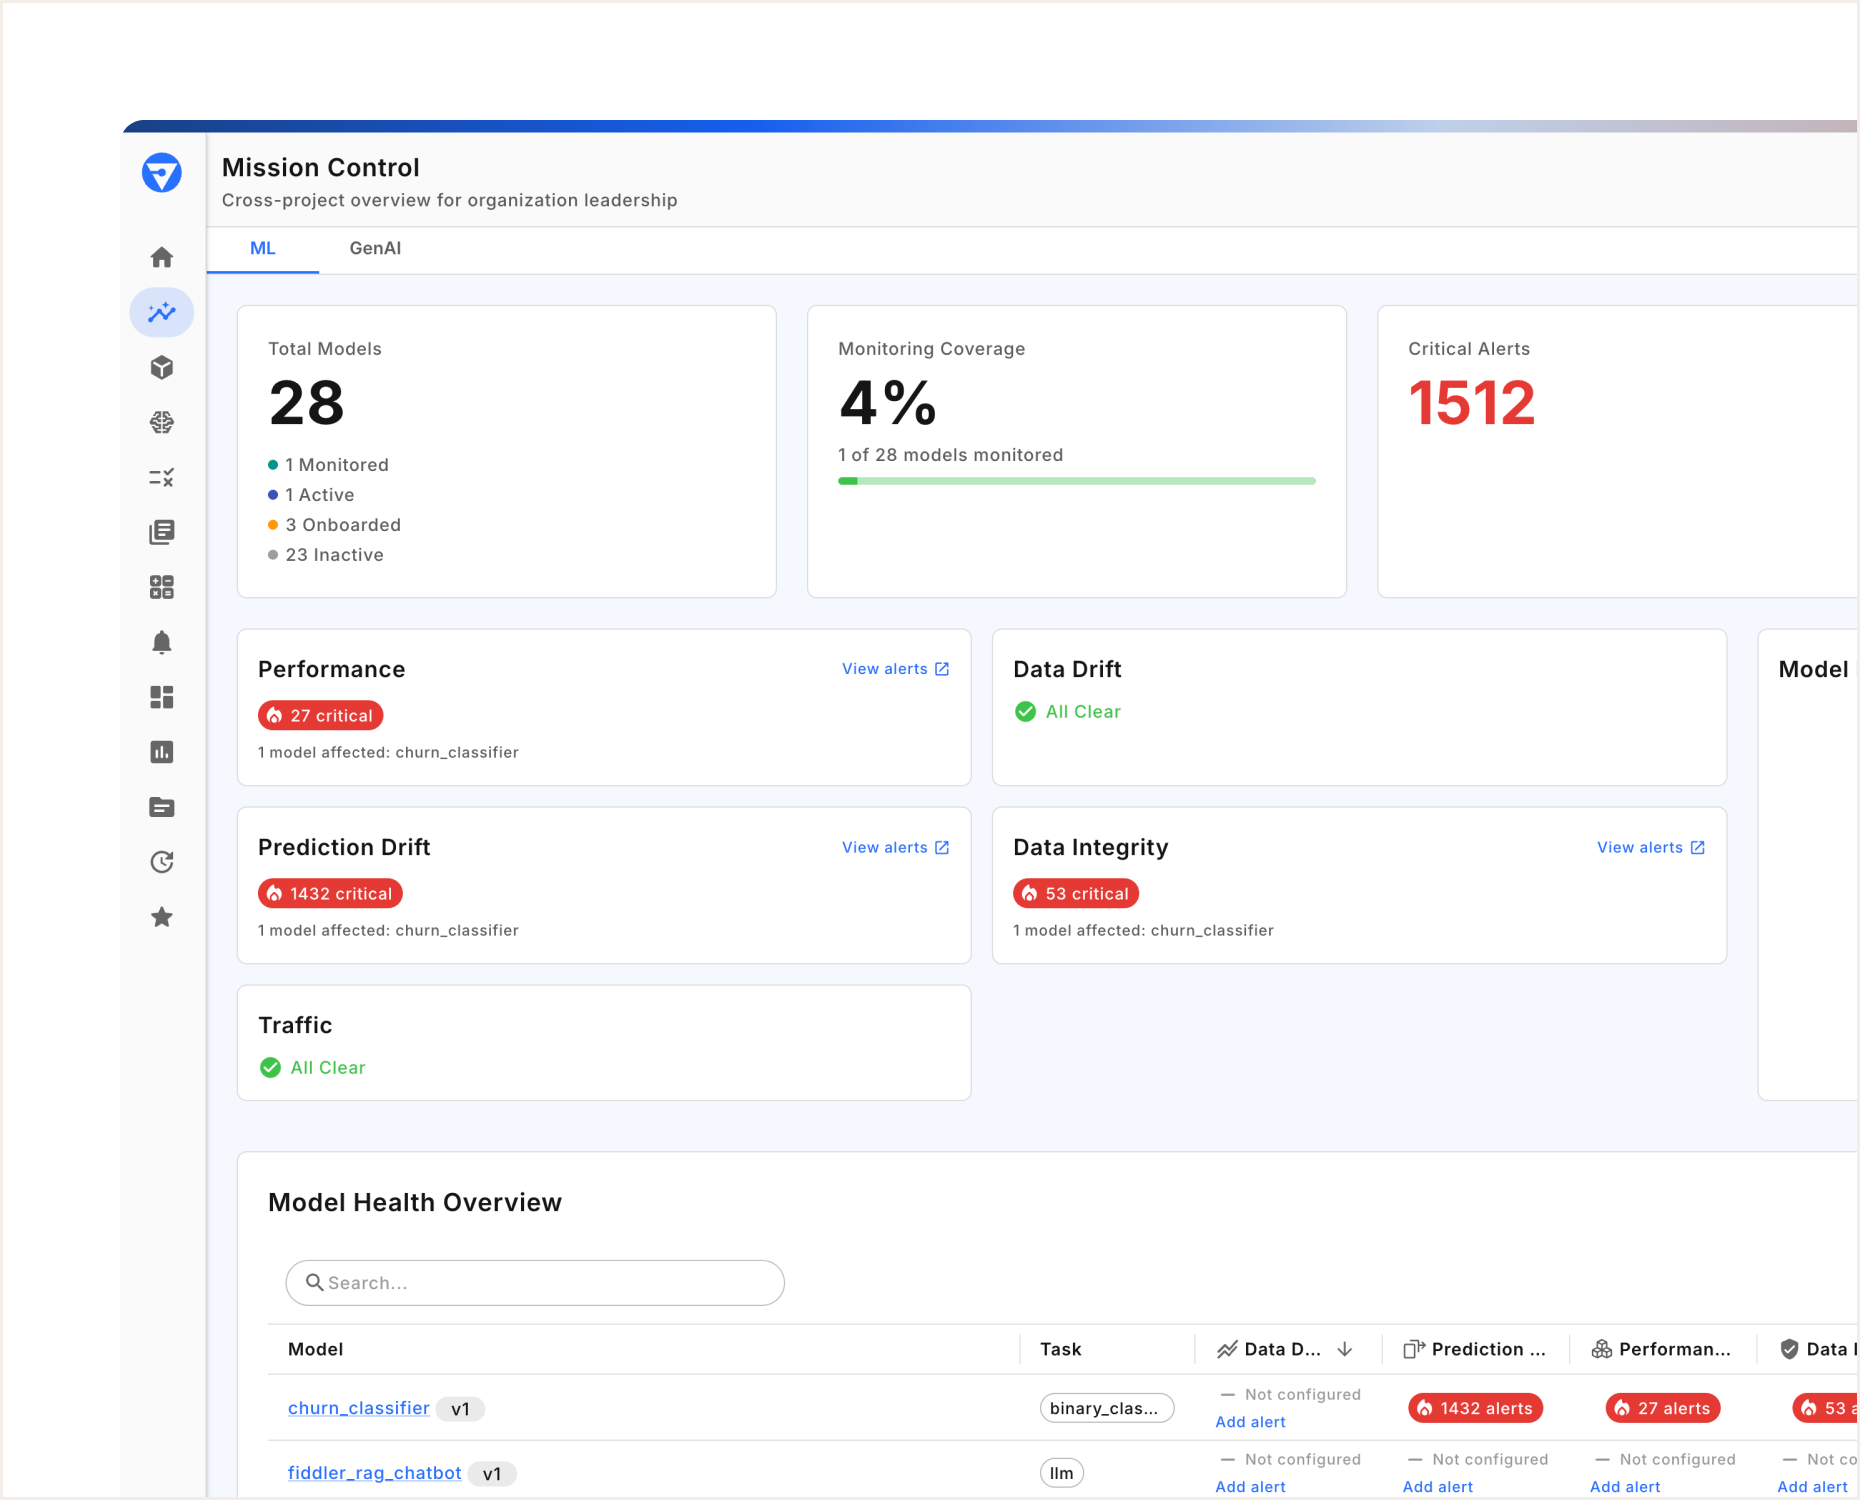Click 'All Clear' text in Traffic card

pyautogui.click(x=328, y=1067)
